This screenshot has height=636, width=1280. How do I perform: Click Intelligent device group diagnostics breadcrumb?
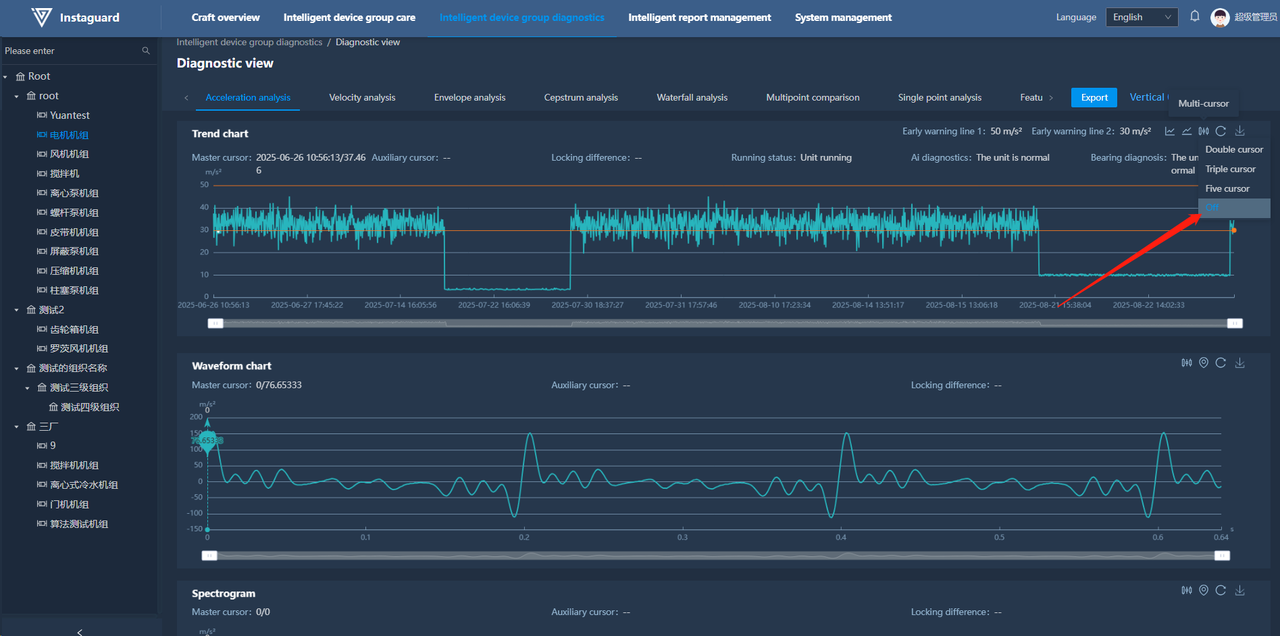pos(249,42)
